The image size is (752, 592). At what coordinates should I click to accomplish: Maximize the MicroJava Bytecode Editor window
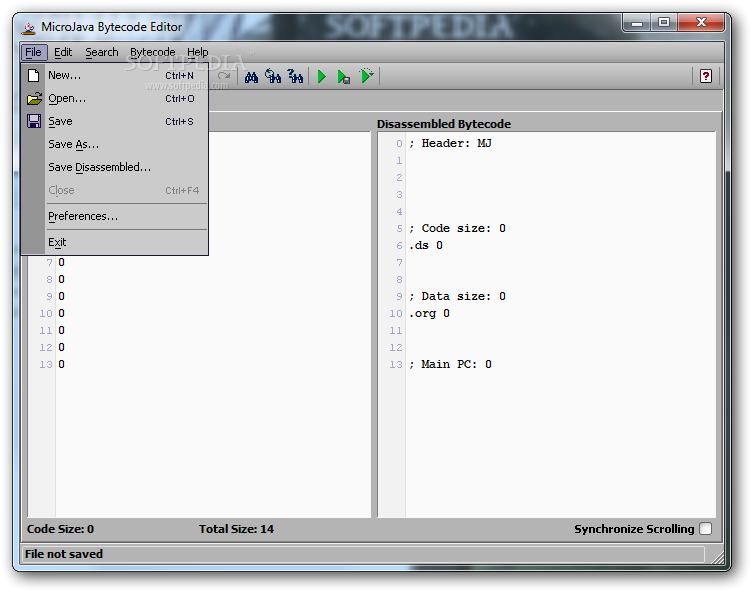664,23
